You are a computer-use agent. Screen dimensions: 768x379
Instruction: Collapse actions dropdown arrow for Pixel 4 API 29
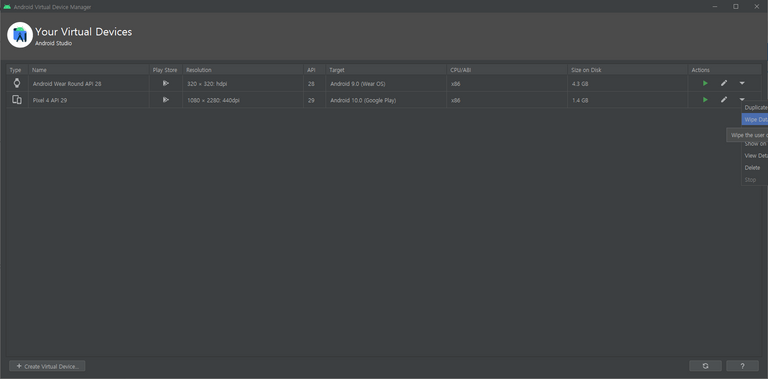point(742,99)
